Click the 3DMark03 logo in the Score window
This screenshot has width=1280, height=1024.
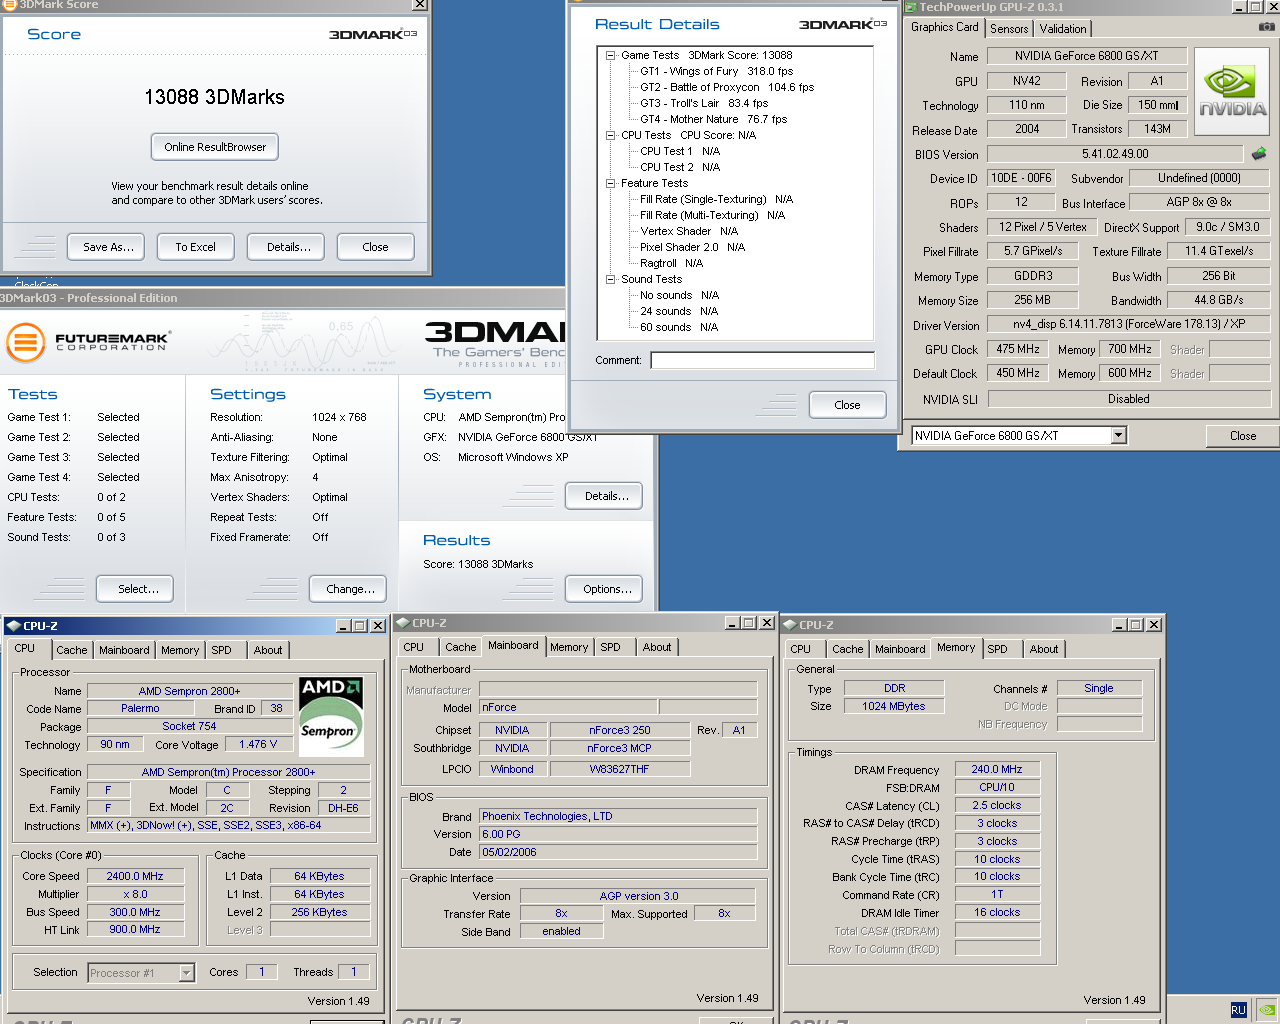point(373,34)
